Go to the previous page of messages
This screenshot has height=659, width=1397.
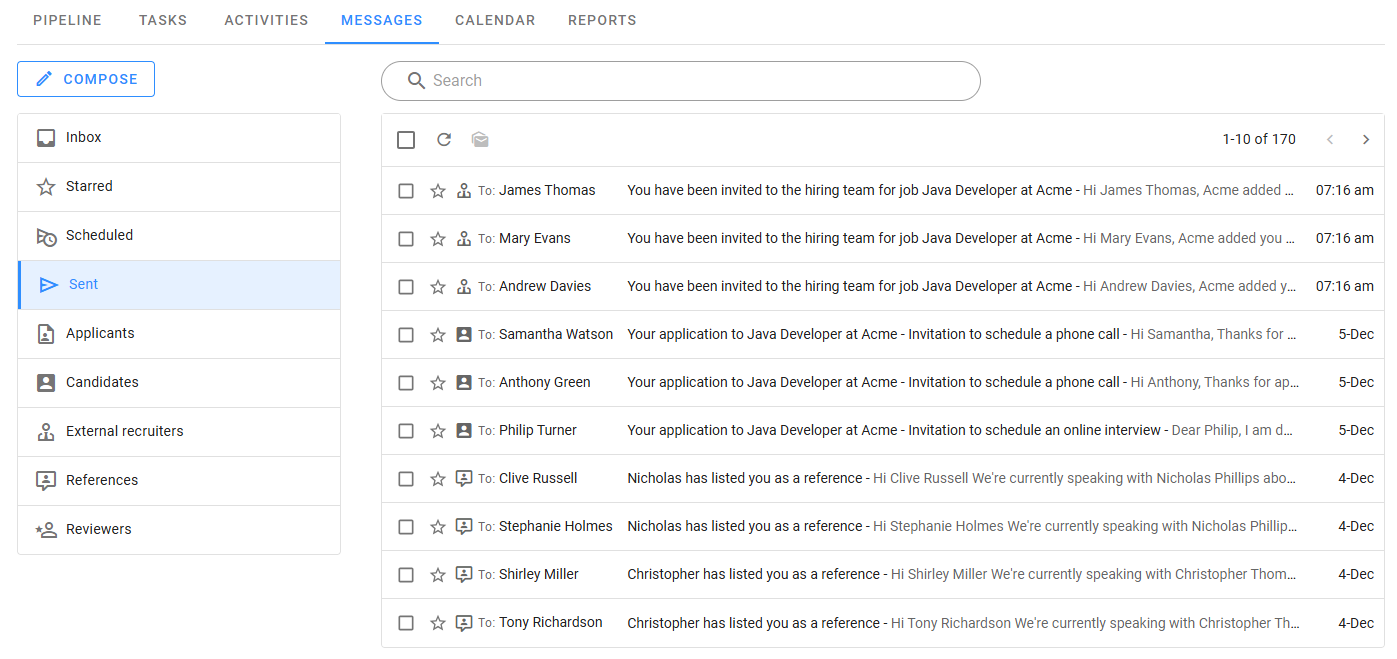(1330, 140)
